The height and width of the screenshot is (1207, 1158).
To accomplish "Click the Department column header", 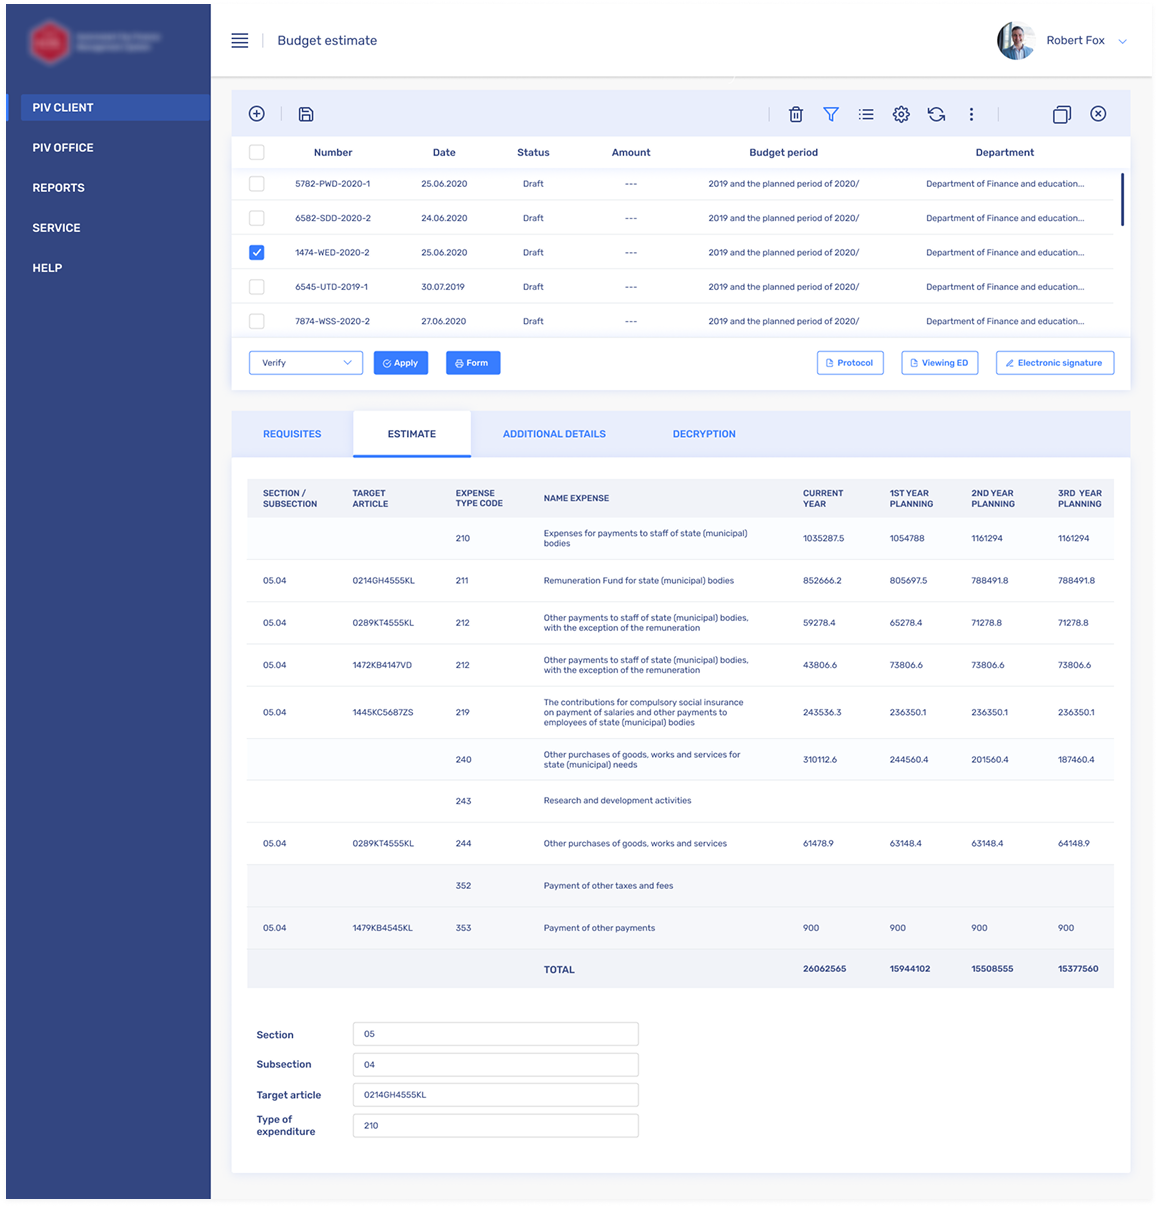I will click(x=1005, y=153).
